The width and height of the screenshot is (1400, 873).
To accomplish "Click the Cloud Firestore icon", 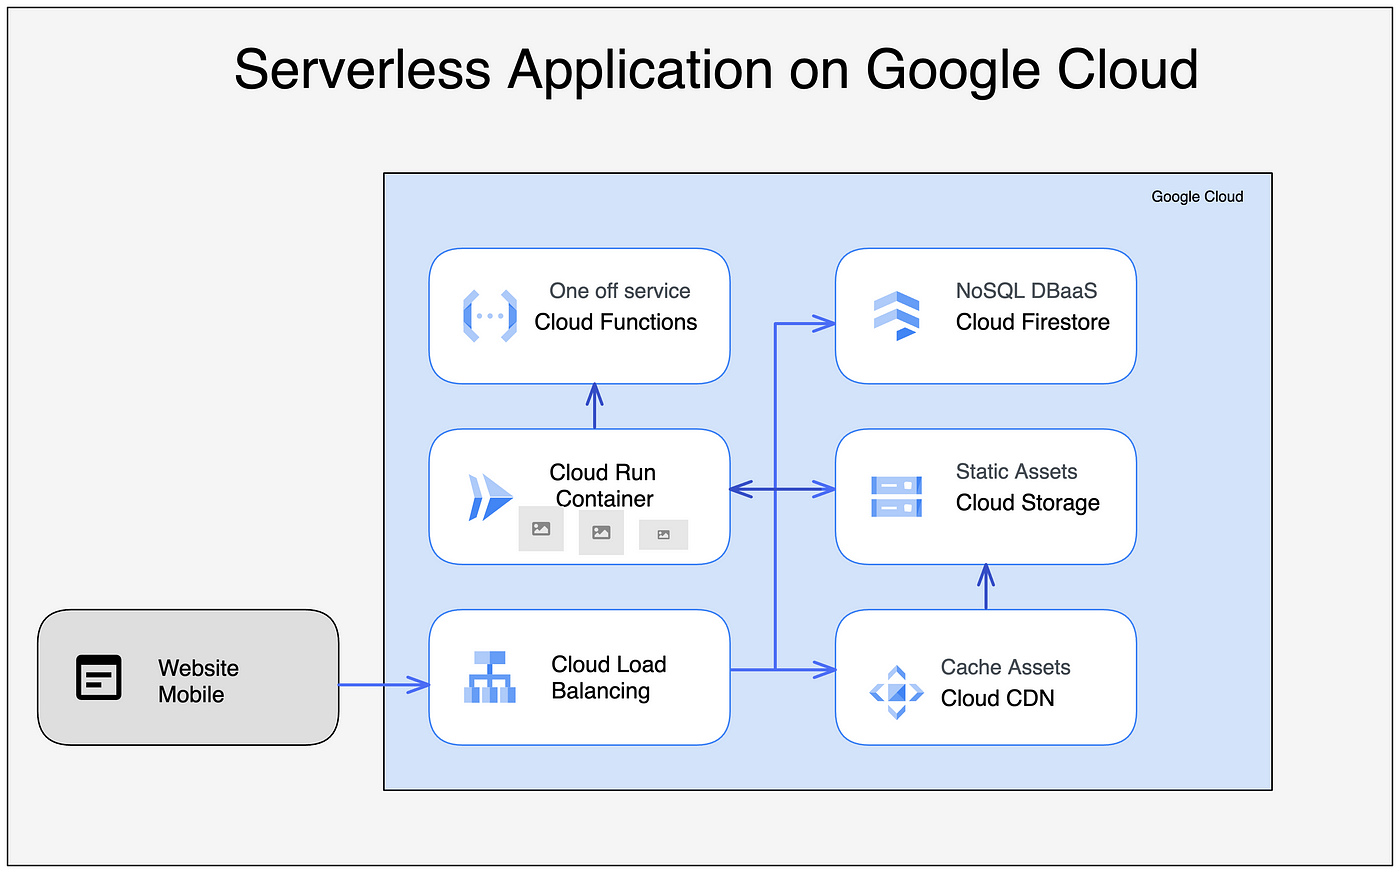I will (896, 316).
